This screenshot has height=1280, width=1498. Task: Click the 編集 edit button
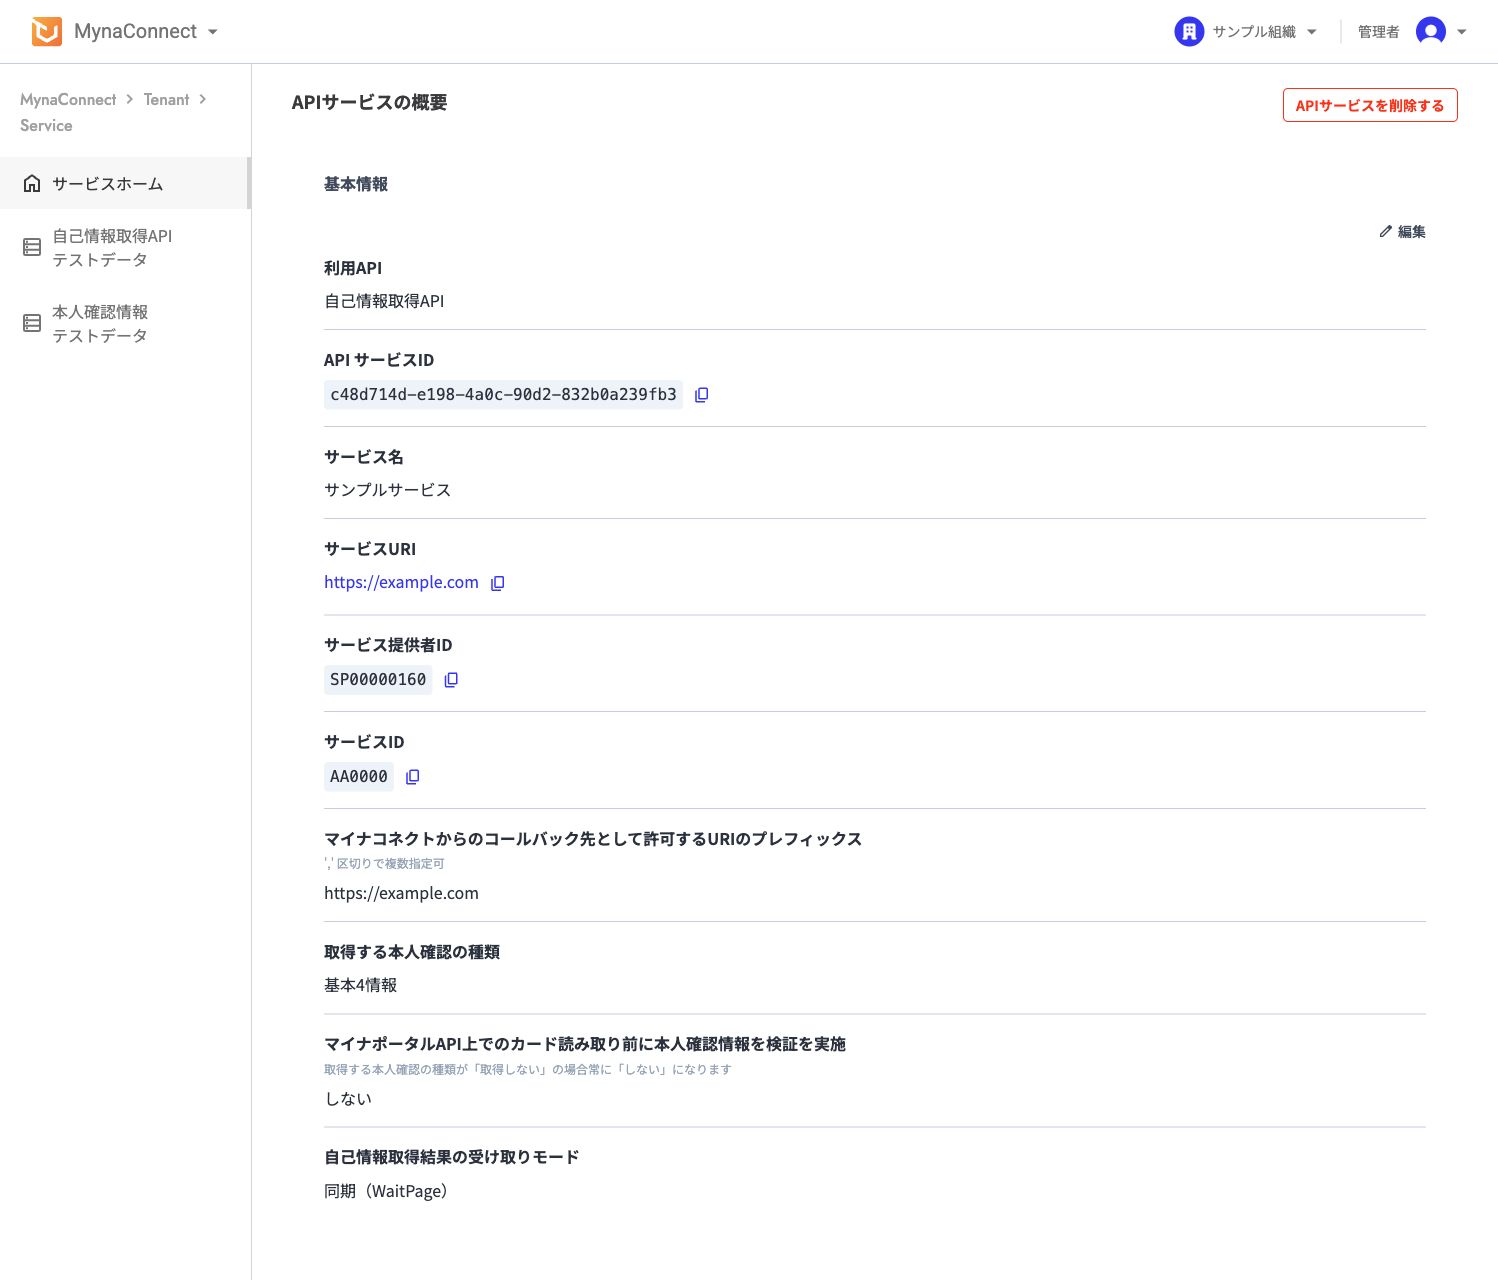click(x=1402, y=231)
